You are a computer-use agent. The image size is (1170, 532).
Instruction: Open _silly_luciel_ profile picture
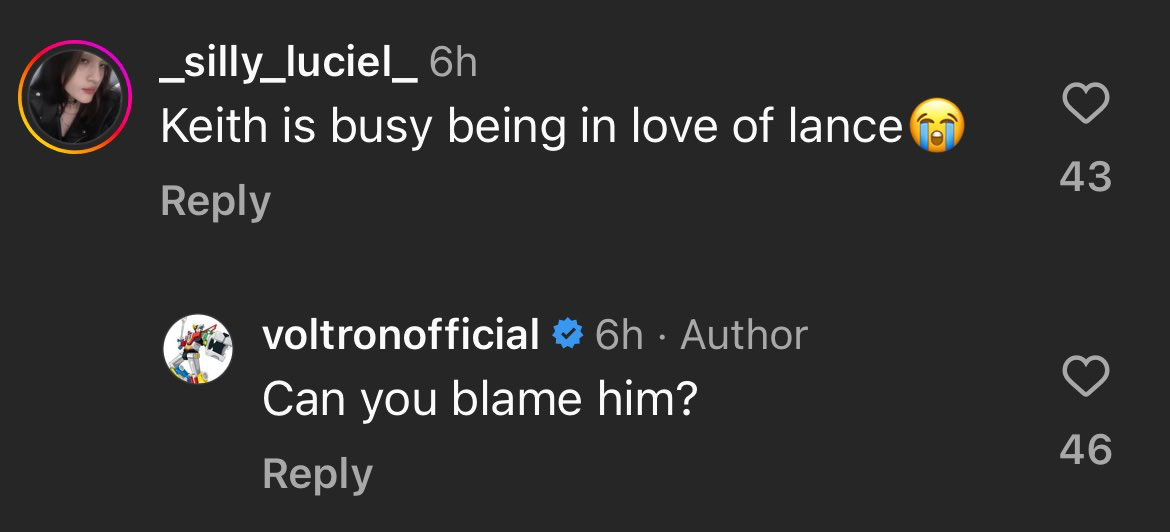[76, 97]
